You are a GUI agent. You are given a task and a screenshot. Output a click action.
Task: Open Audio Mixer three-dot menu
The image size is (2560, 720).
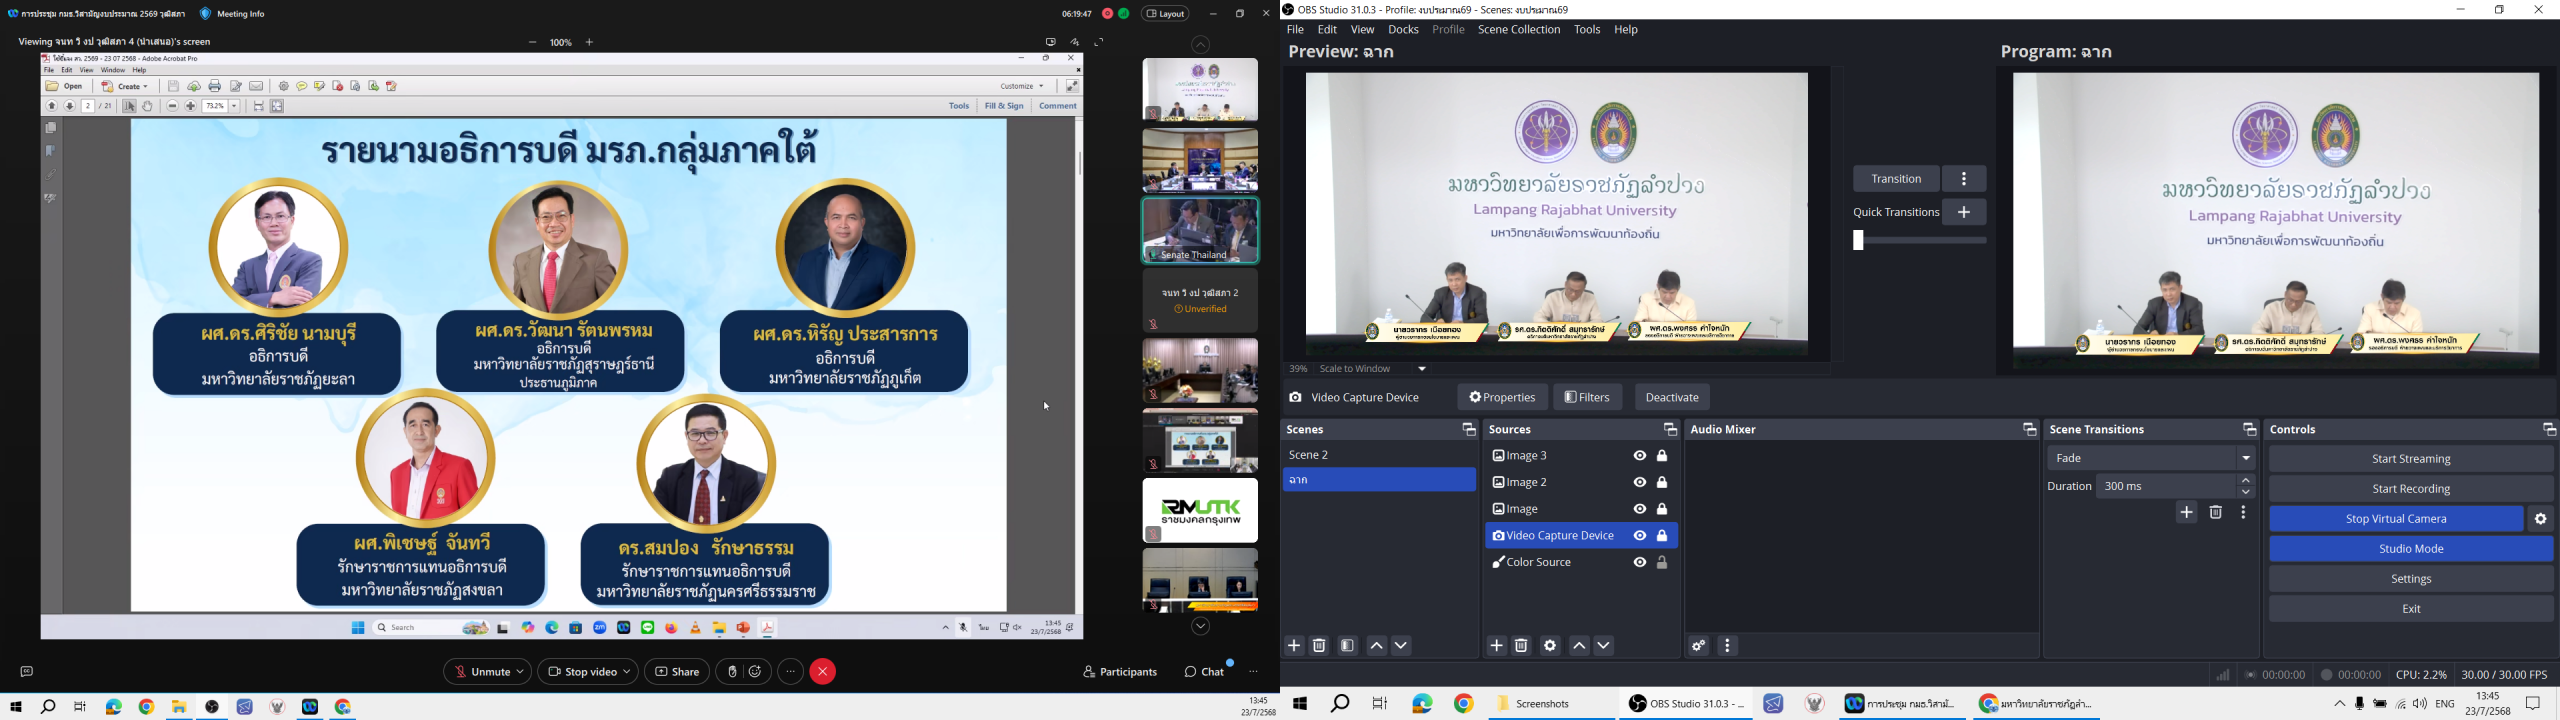(1727, 646)
